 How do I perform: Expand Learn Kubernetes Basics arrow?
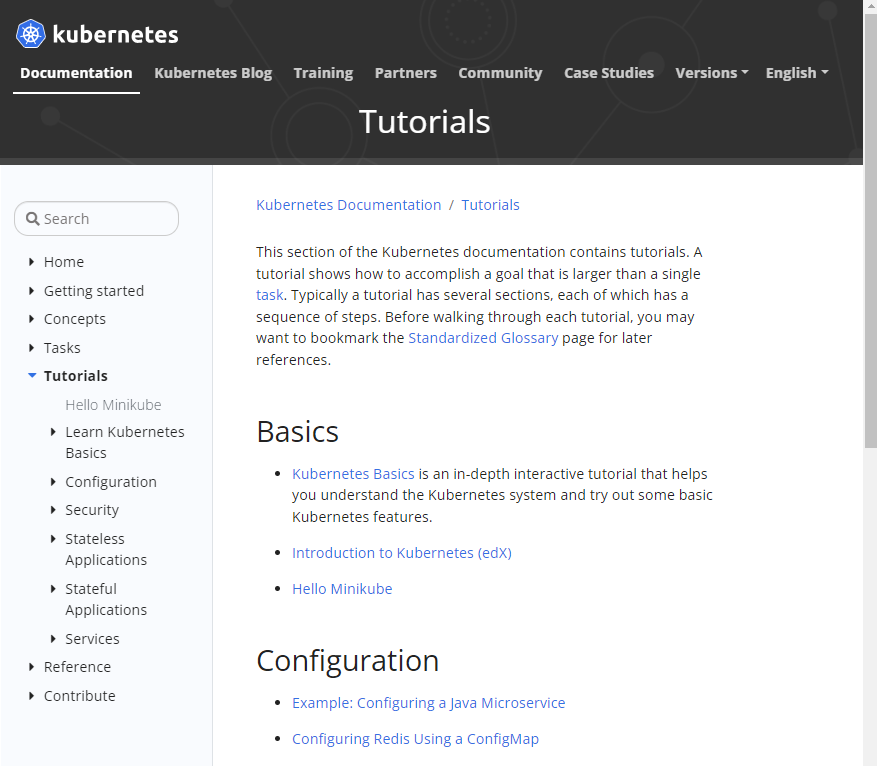tap(53, 432)
